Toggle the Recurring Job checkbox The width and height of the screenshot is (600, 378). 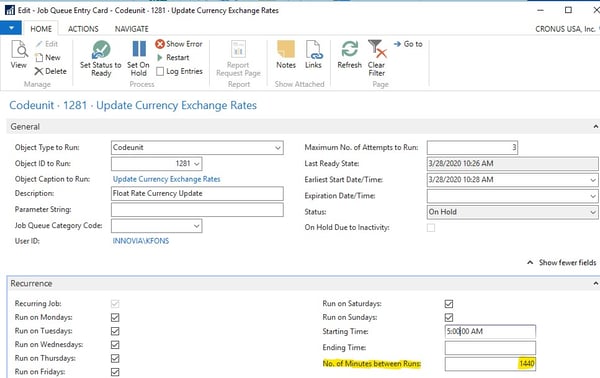[x=115, y=304]
